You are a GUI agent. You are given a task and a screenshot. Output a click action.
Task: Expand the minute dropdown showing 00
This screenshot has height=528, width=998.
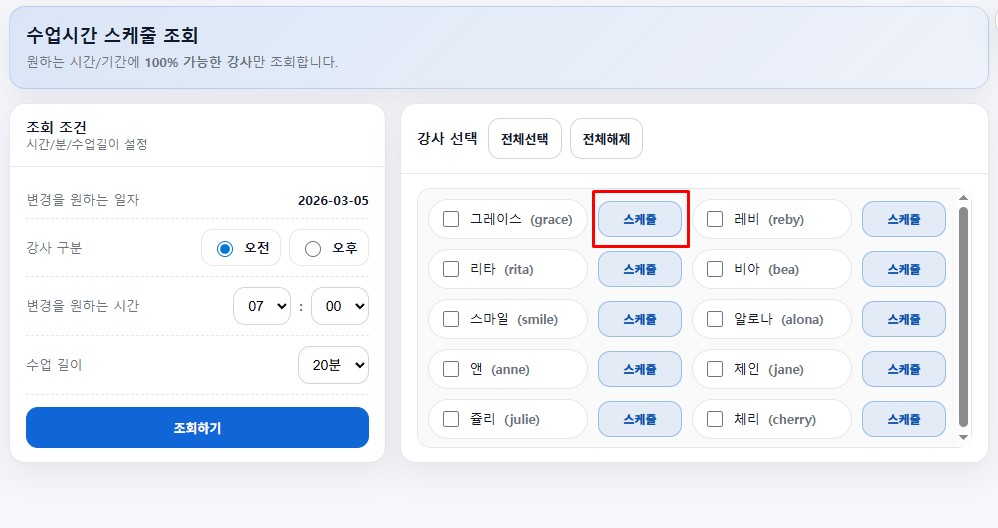[339, 306]
